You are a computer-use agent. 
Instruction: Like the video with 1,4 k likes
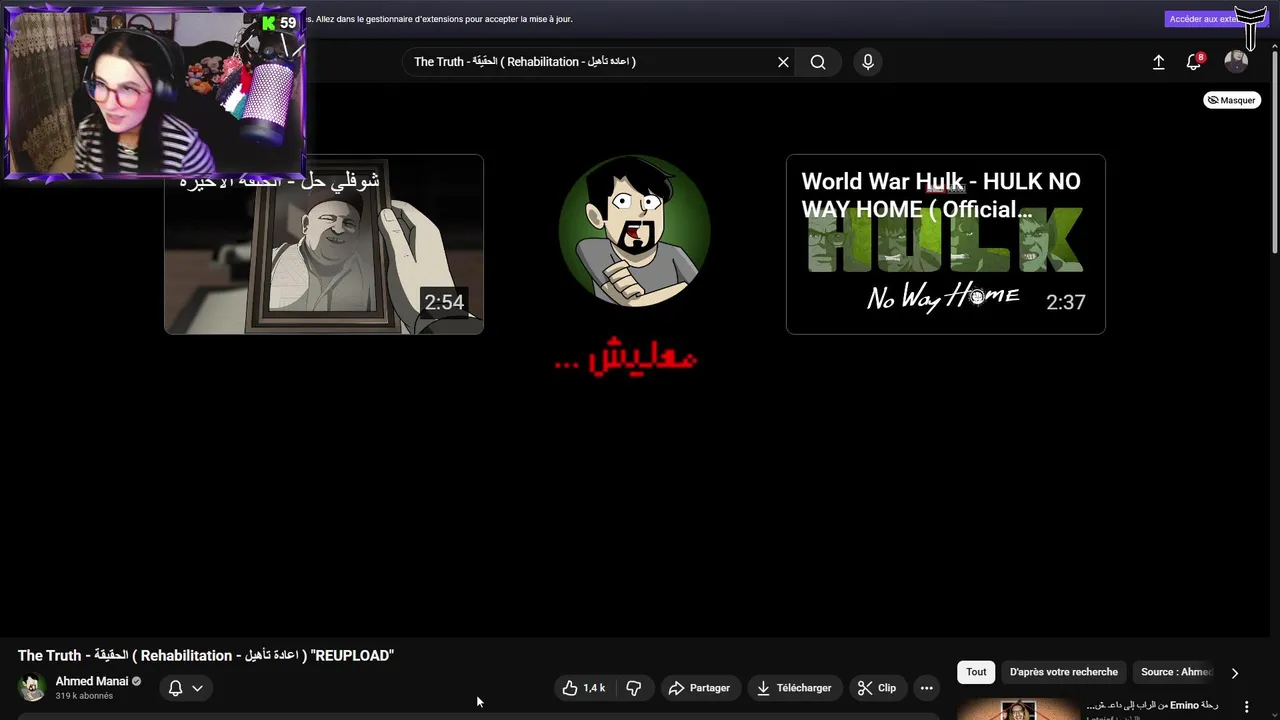[583, 688]
